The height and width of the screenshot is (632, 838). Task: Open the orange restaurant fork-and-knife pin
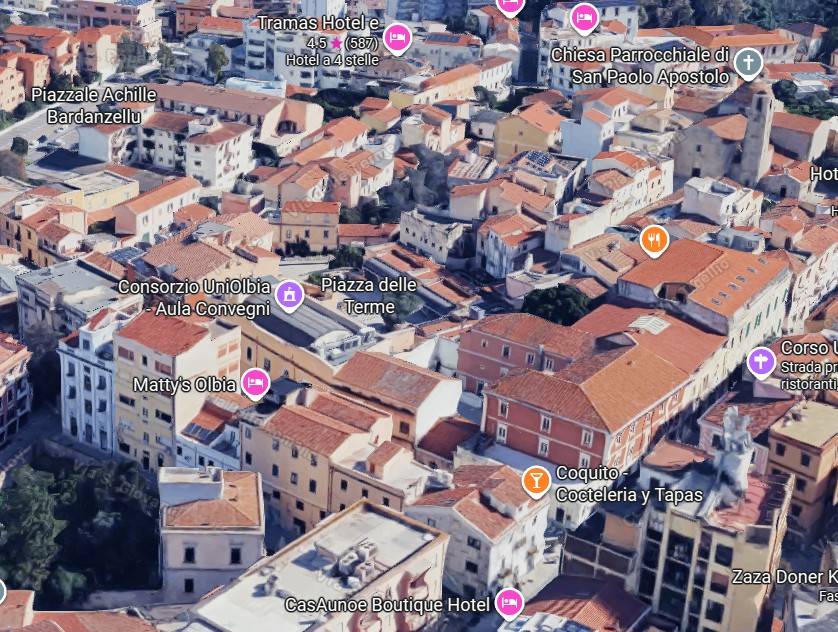click(x=653, y=240)
